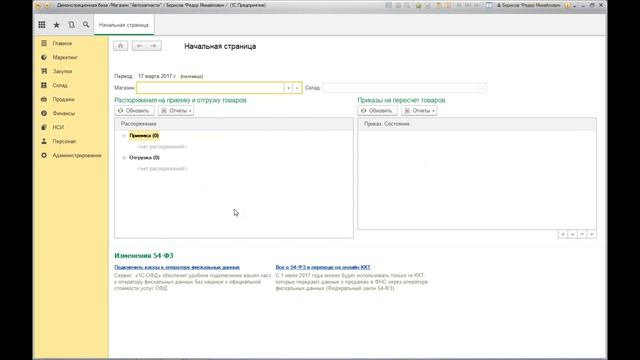Expand the Склад field dropdown arrow

tap(482, 88)
